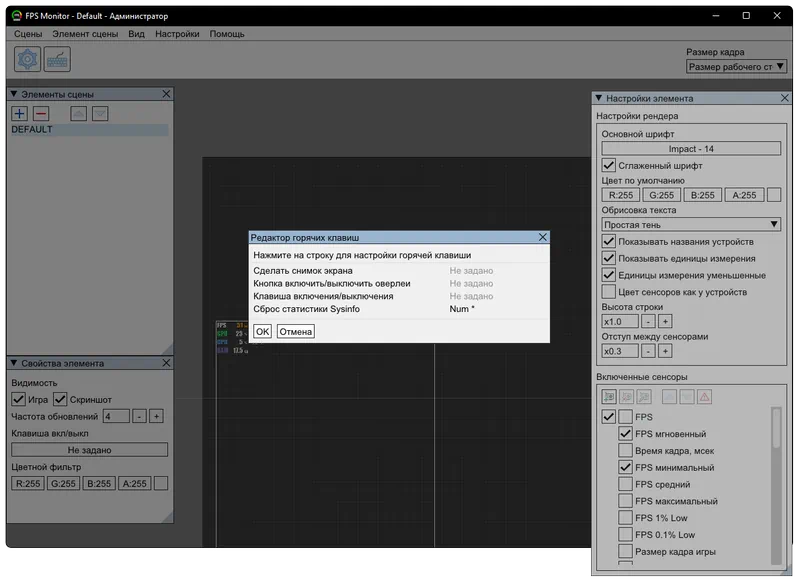This screenshot has width=800, height=581.
Task: Toggle the Сглаженный шрифт checkbox
Action: [609, 166]
